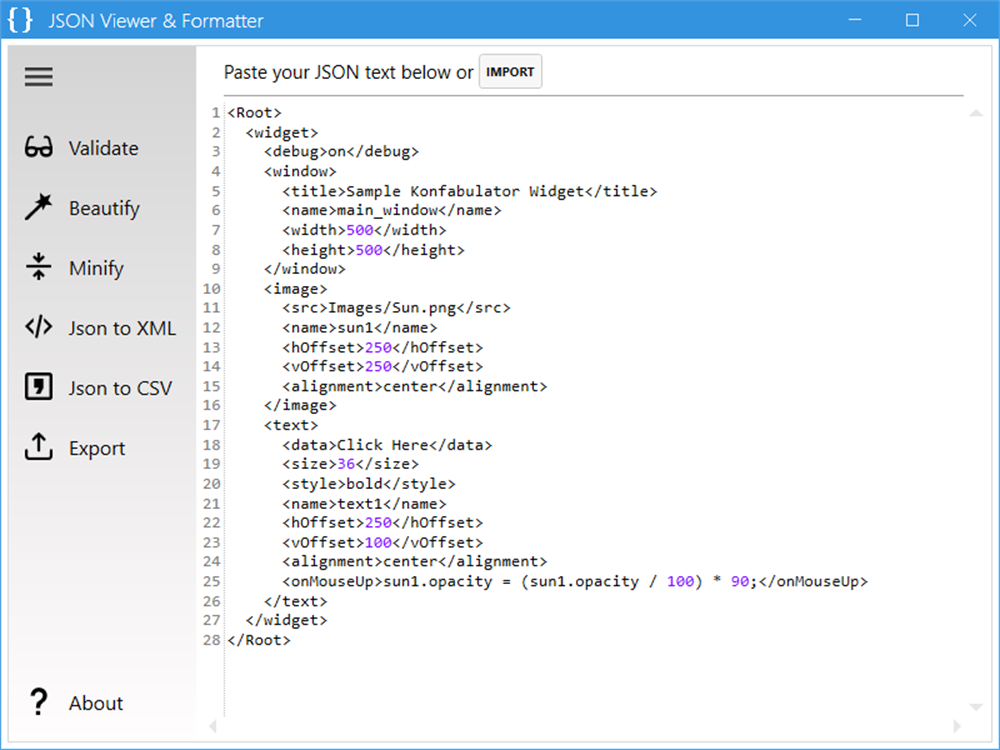Click line number 1 in the editor

[x=215, y=112]
